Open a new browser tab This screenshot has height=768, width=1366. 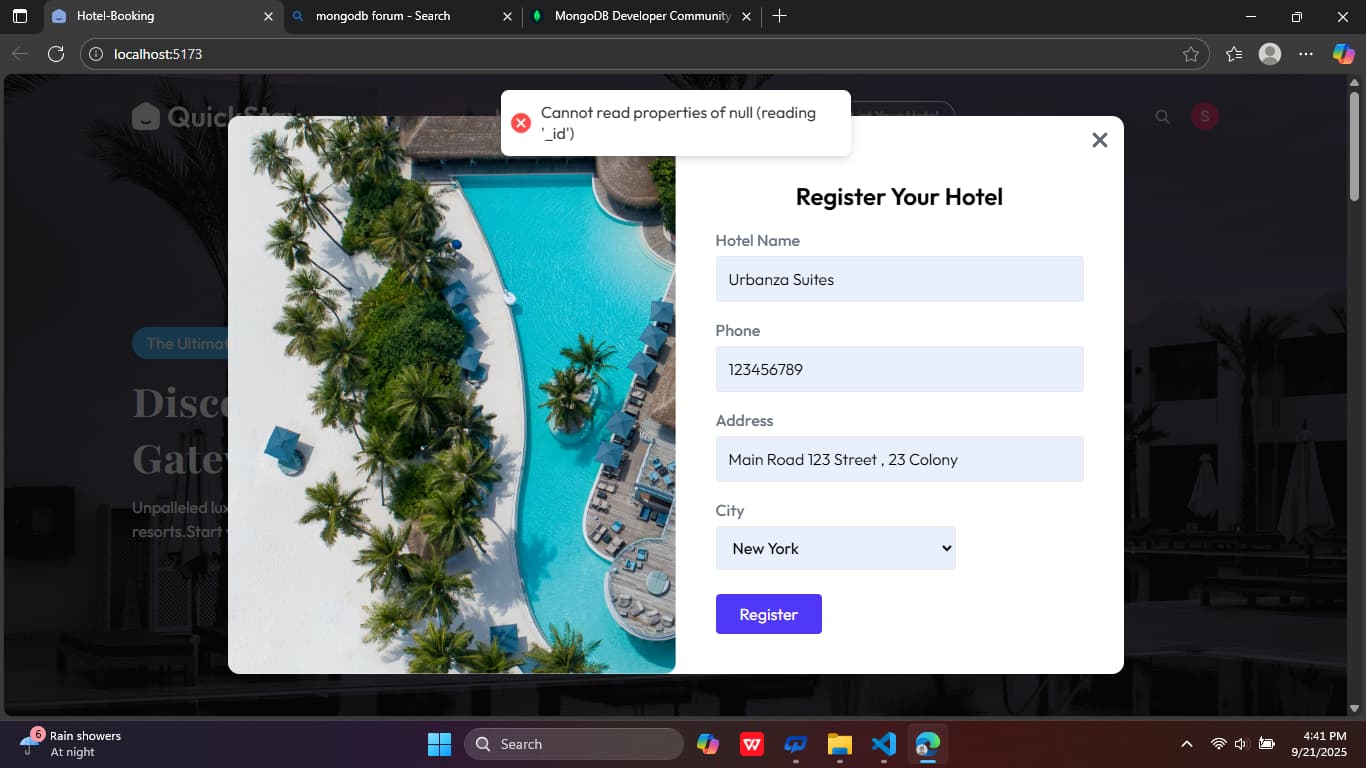[x=780, y=16]
